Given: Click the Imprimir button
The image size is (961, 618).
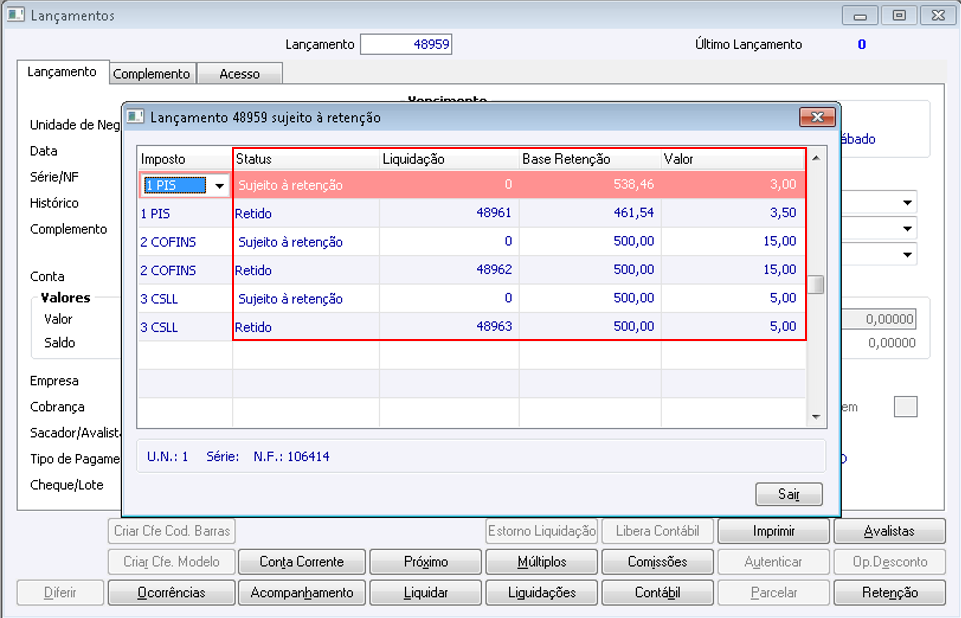Looking at the screenshot, I should (773, 532).
